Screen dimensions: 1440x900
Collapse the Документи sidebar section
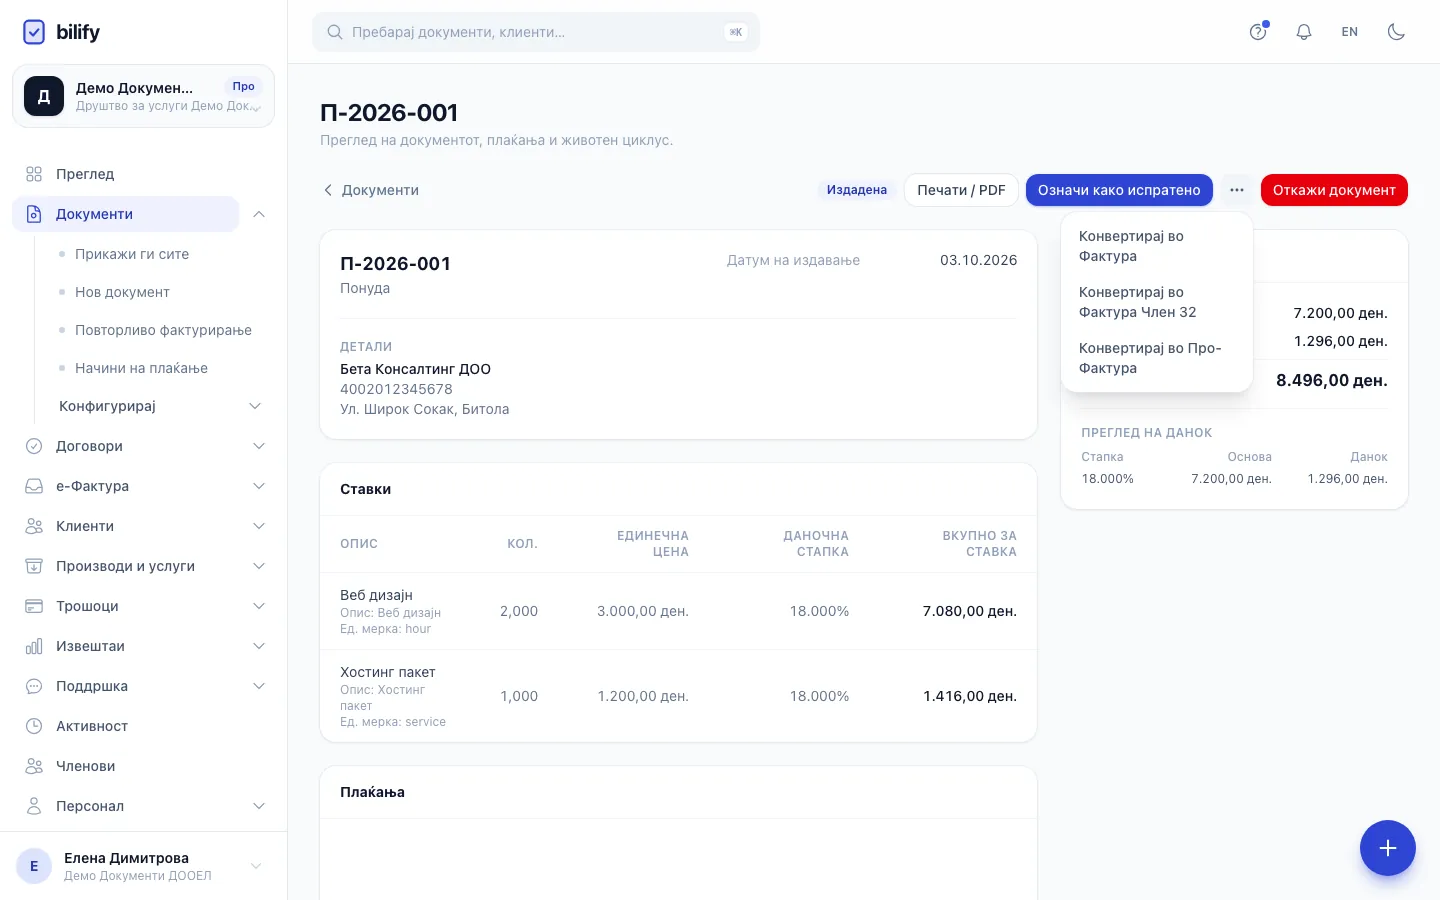click(x=259, y=214)
